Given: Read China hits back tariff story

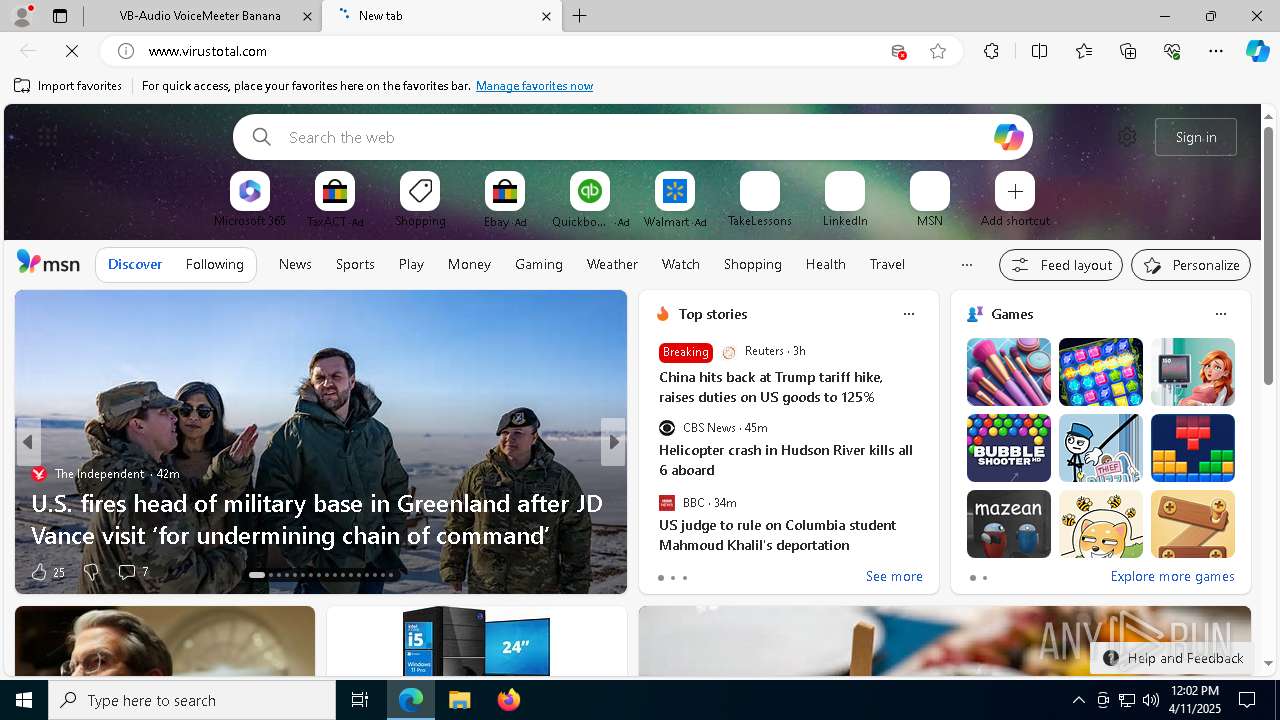Looking at the screenshot, I should coord(770,387).
